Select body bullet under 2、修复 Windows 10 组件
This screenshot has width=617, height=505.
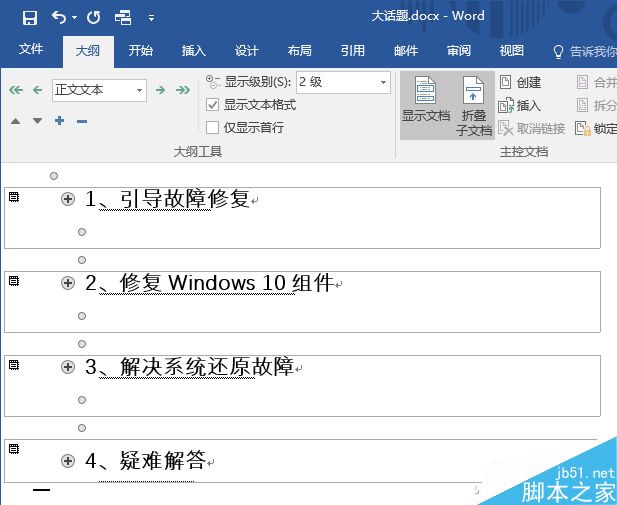point(82,316)
